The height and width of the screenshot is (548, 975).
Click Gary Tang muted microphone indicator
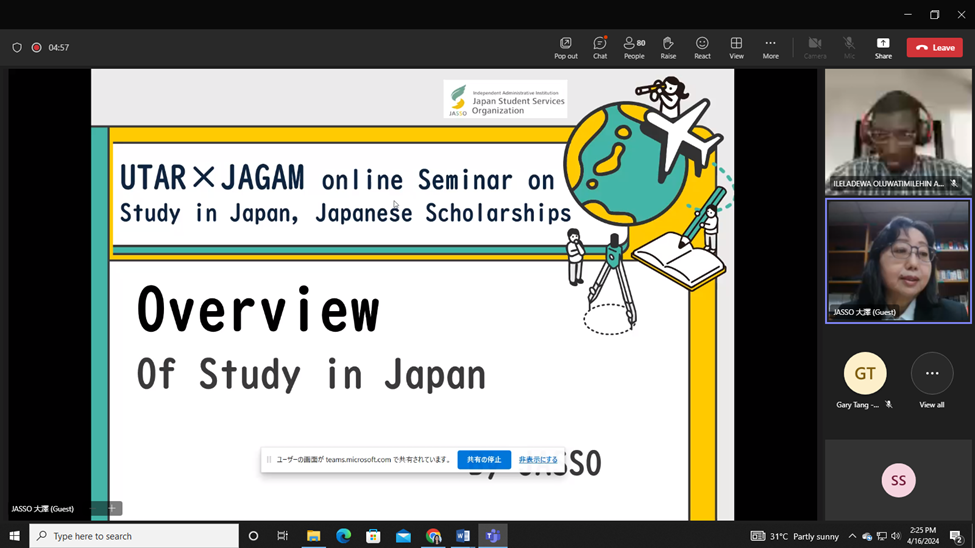click(889, 404)
